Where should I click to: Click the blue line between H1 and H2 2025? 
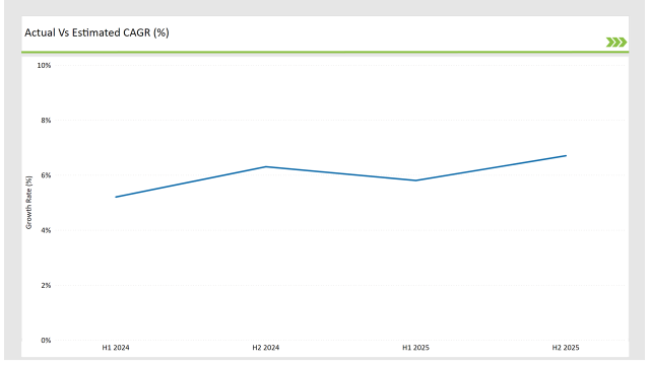(491, 168)
